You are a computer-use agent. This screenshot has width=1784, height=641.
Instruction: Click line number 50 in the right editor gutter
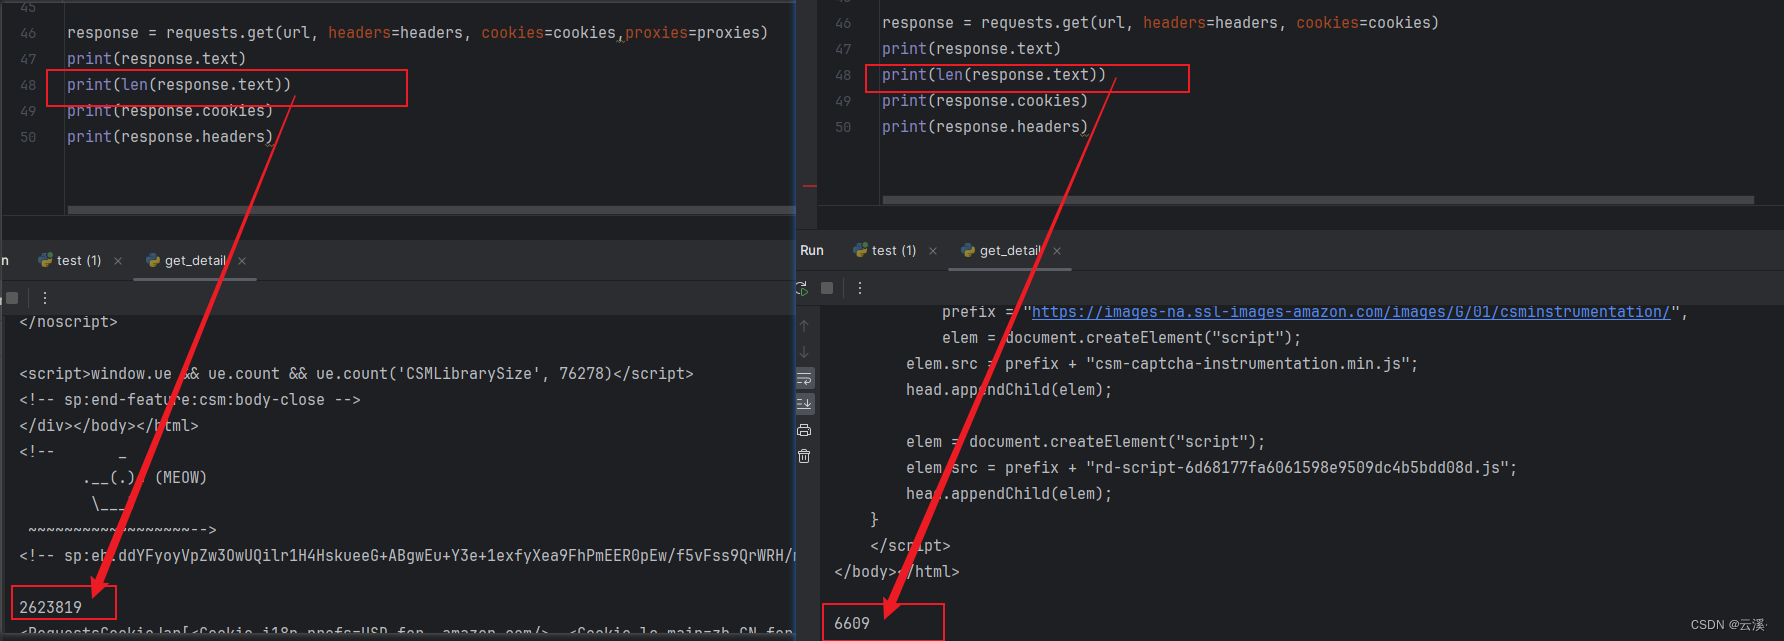click(843, 127)
